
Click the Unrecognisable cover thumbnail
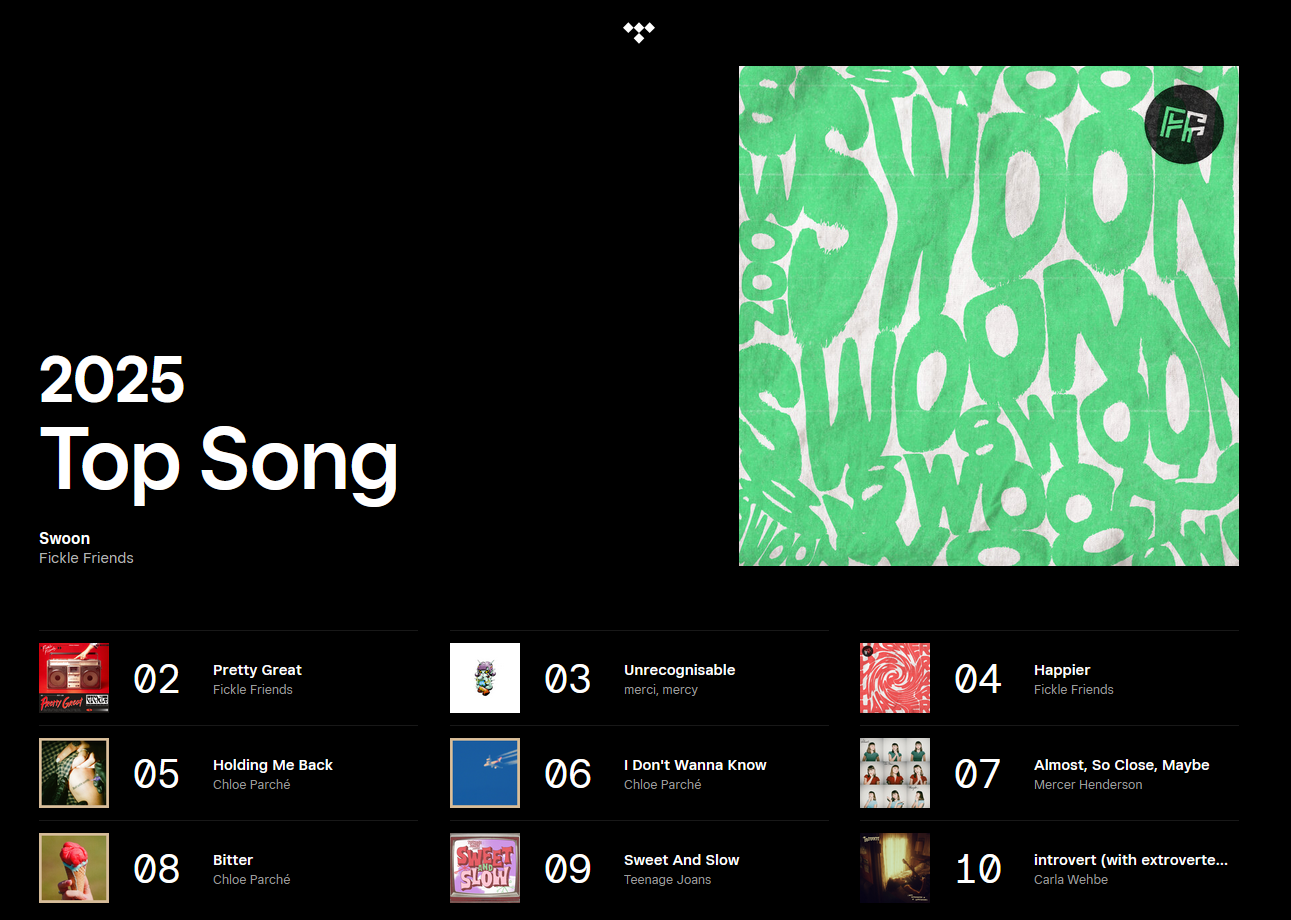(485, 678)
